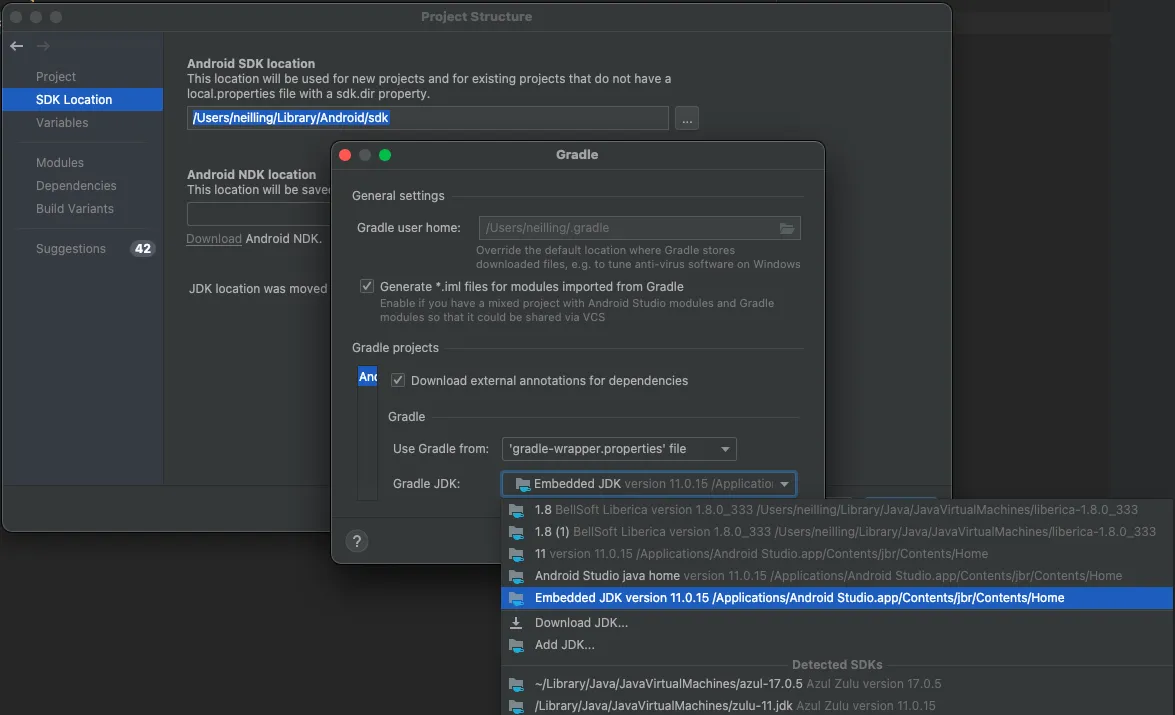Click the JDK icon inside Gradle JDK combo box
1175x715 pixels.
tap(522, 484)
